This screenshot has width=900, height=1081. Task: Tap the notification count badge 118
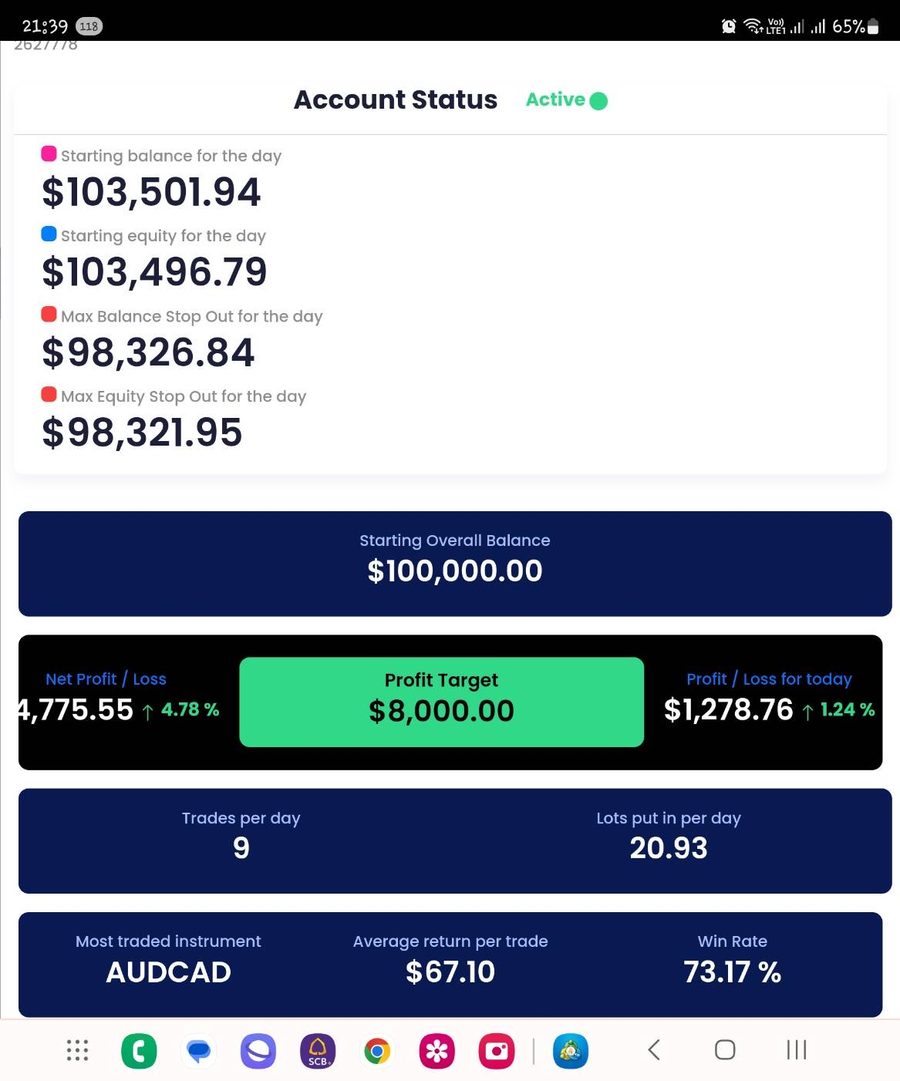point(88,26)
